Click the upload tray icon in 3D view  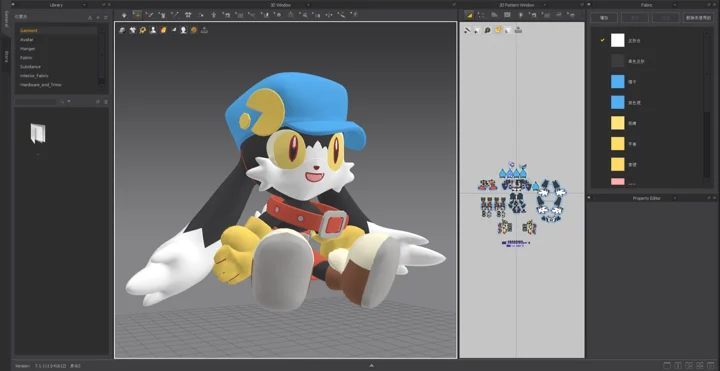(x=204, y=30)
